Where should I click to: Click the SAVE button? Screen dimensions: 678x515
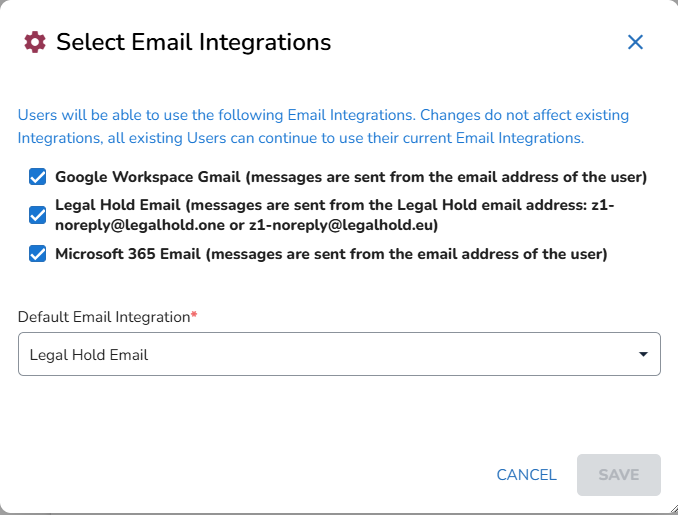point(618,475)
